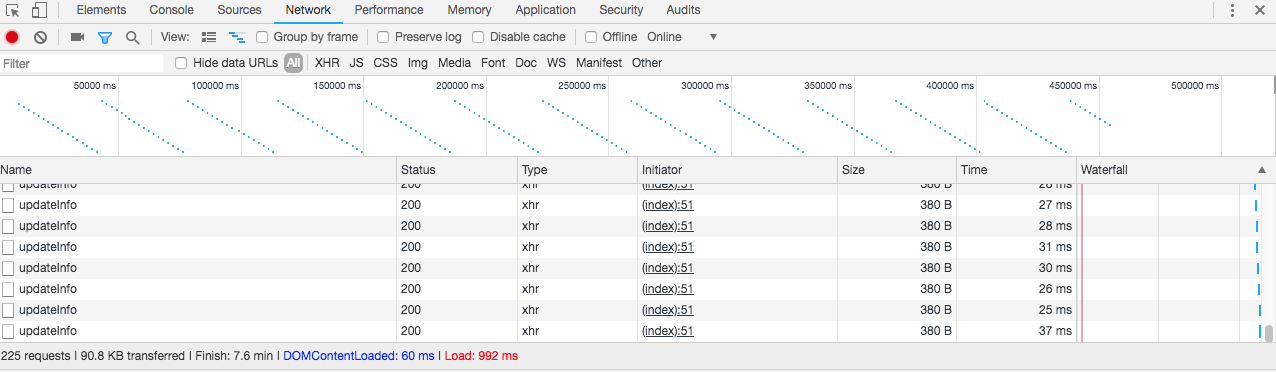
Task: Filter requests by Other
Action: (647, 63)
